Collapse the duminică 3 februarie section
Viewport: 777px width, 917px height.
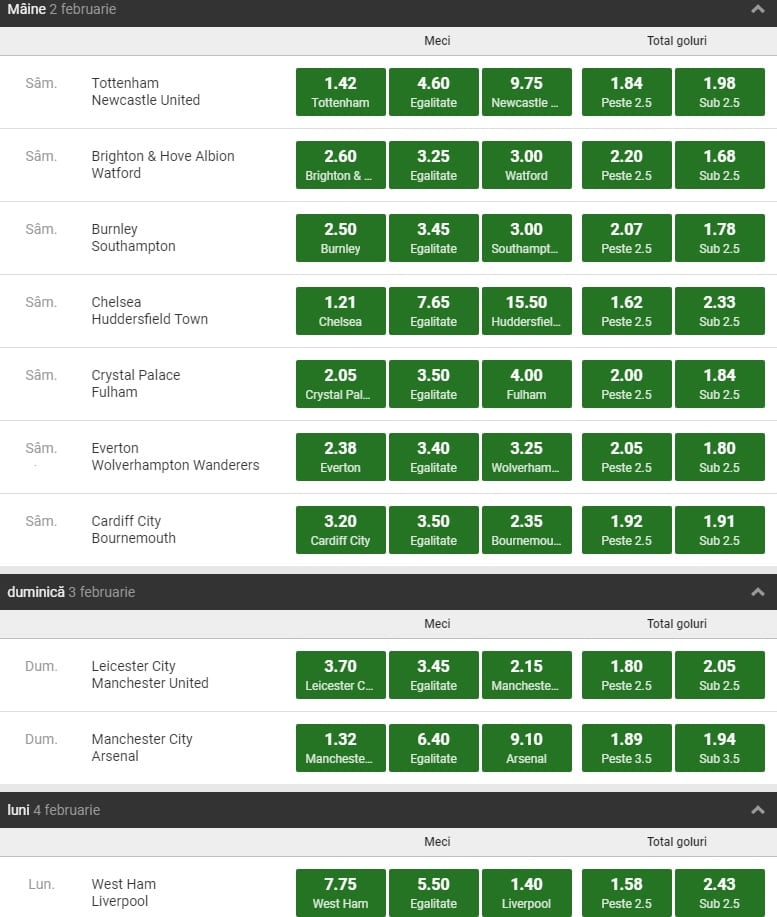(757, 592)
